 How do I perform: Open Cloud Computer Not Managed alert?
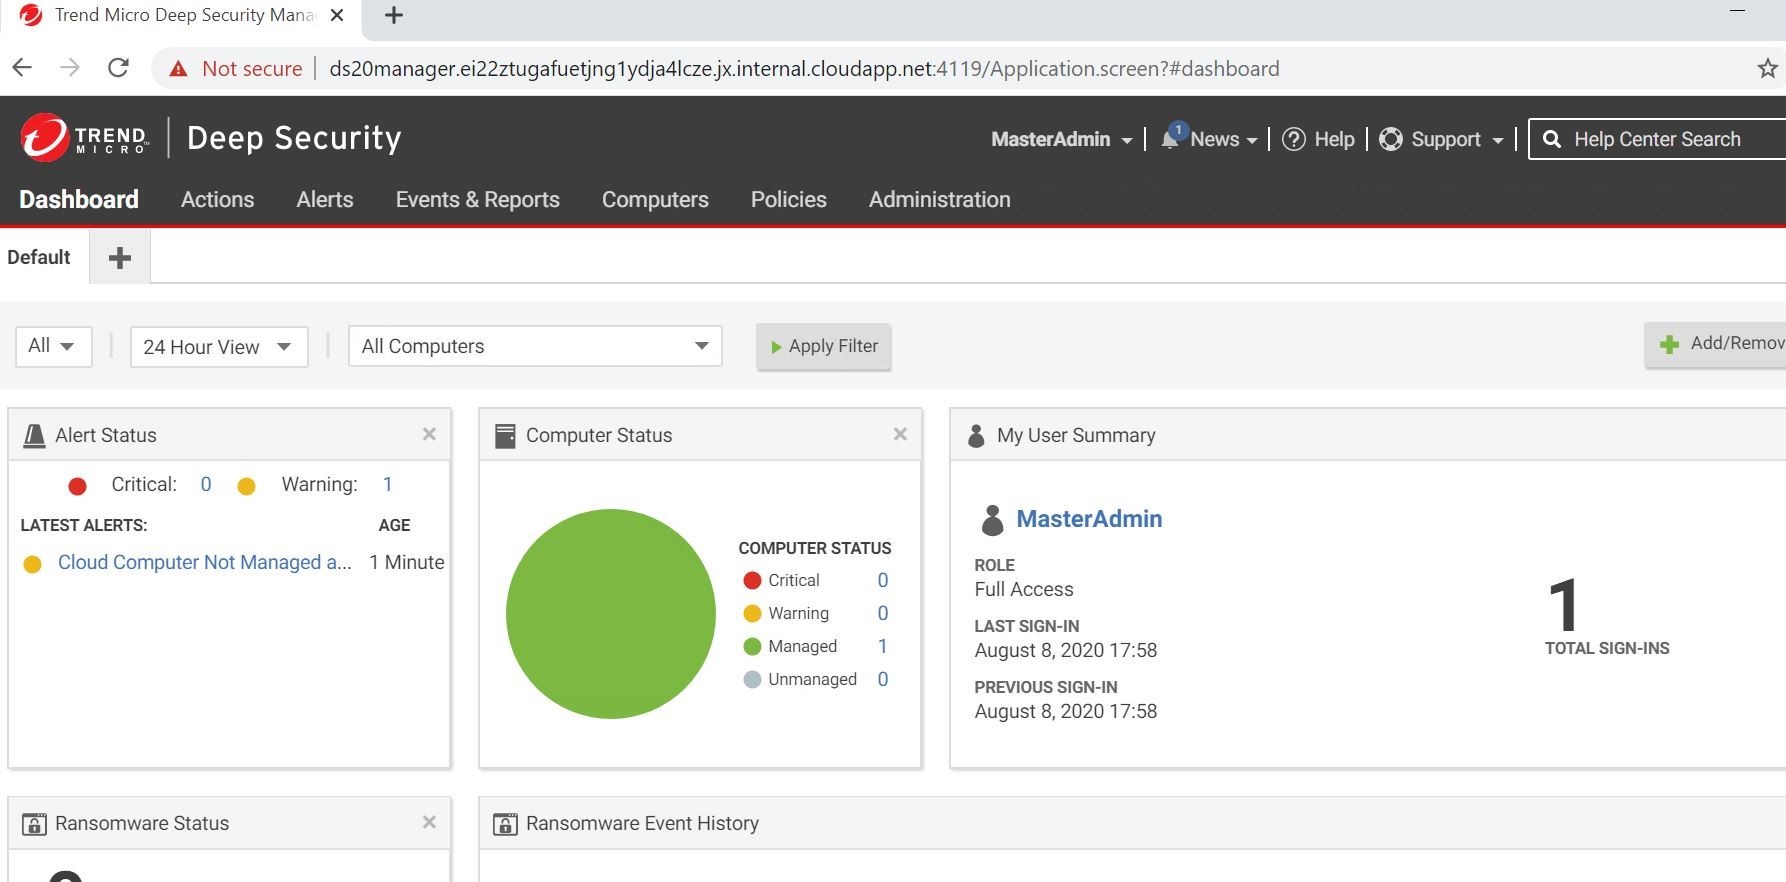(205, 562)
